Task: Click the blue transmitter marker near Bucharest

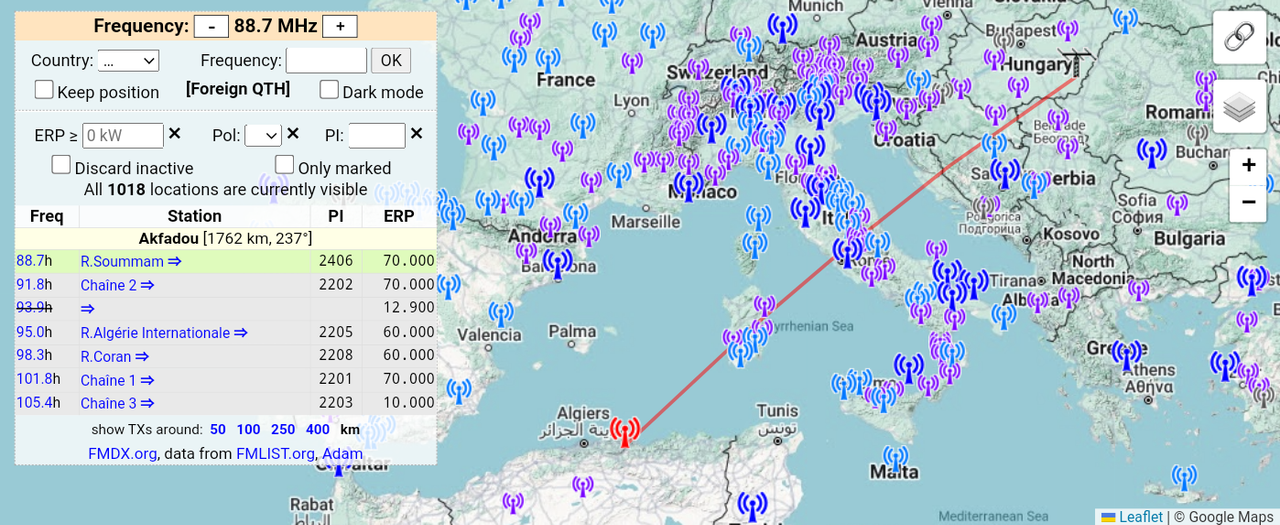Action: [1151, 152]
